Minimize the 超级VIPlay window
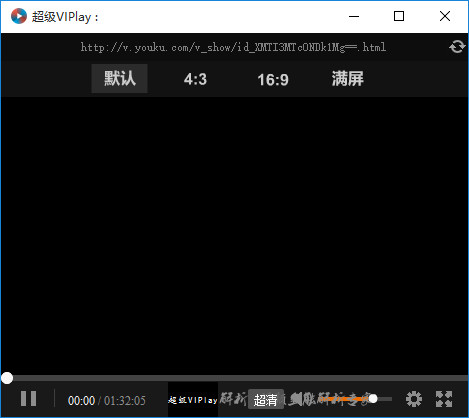This screenshot has height=418, width=469. point(354,16)
